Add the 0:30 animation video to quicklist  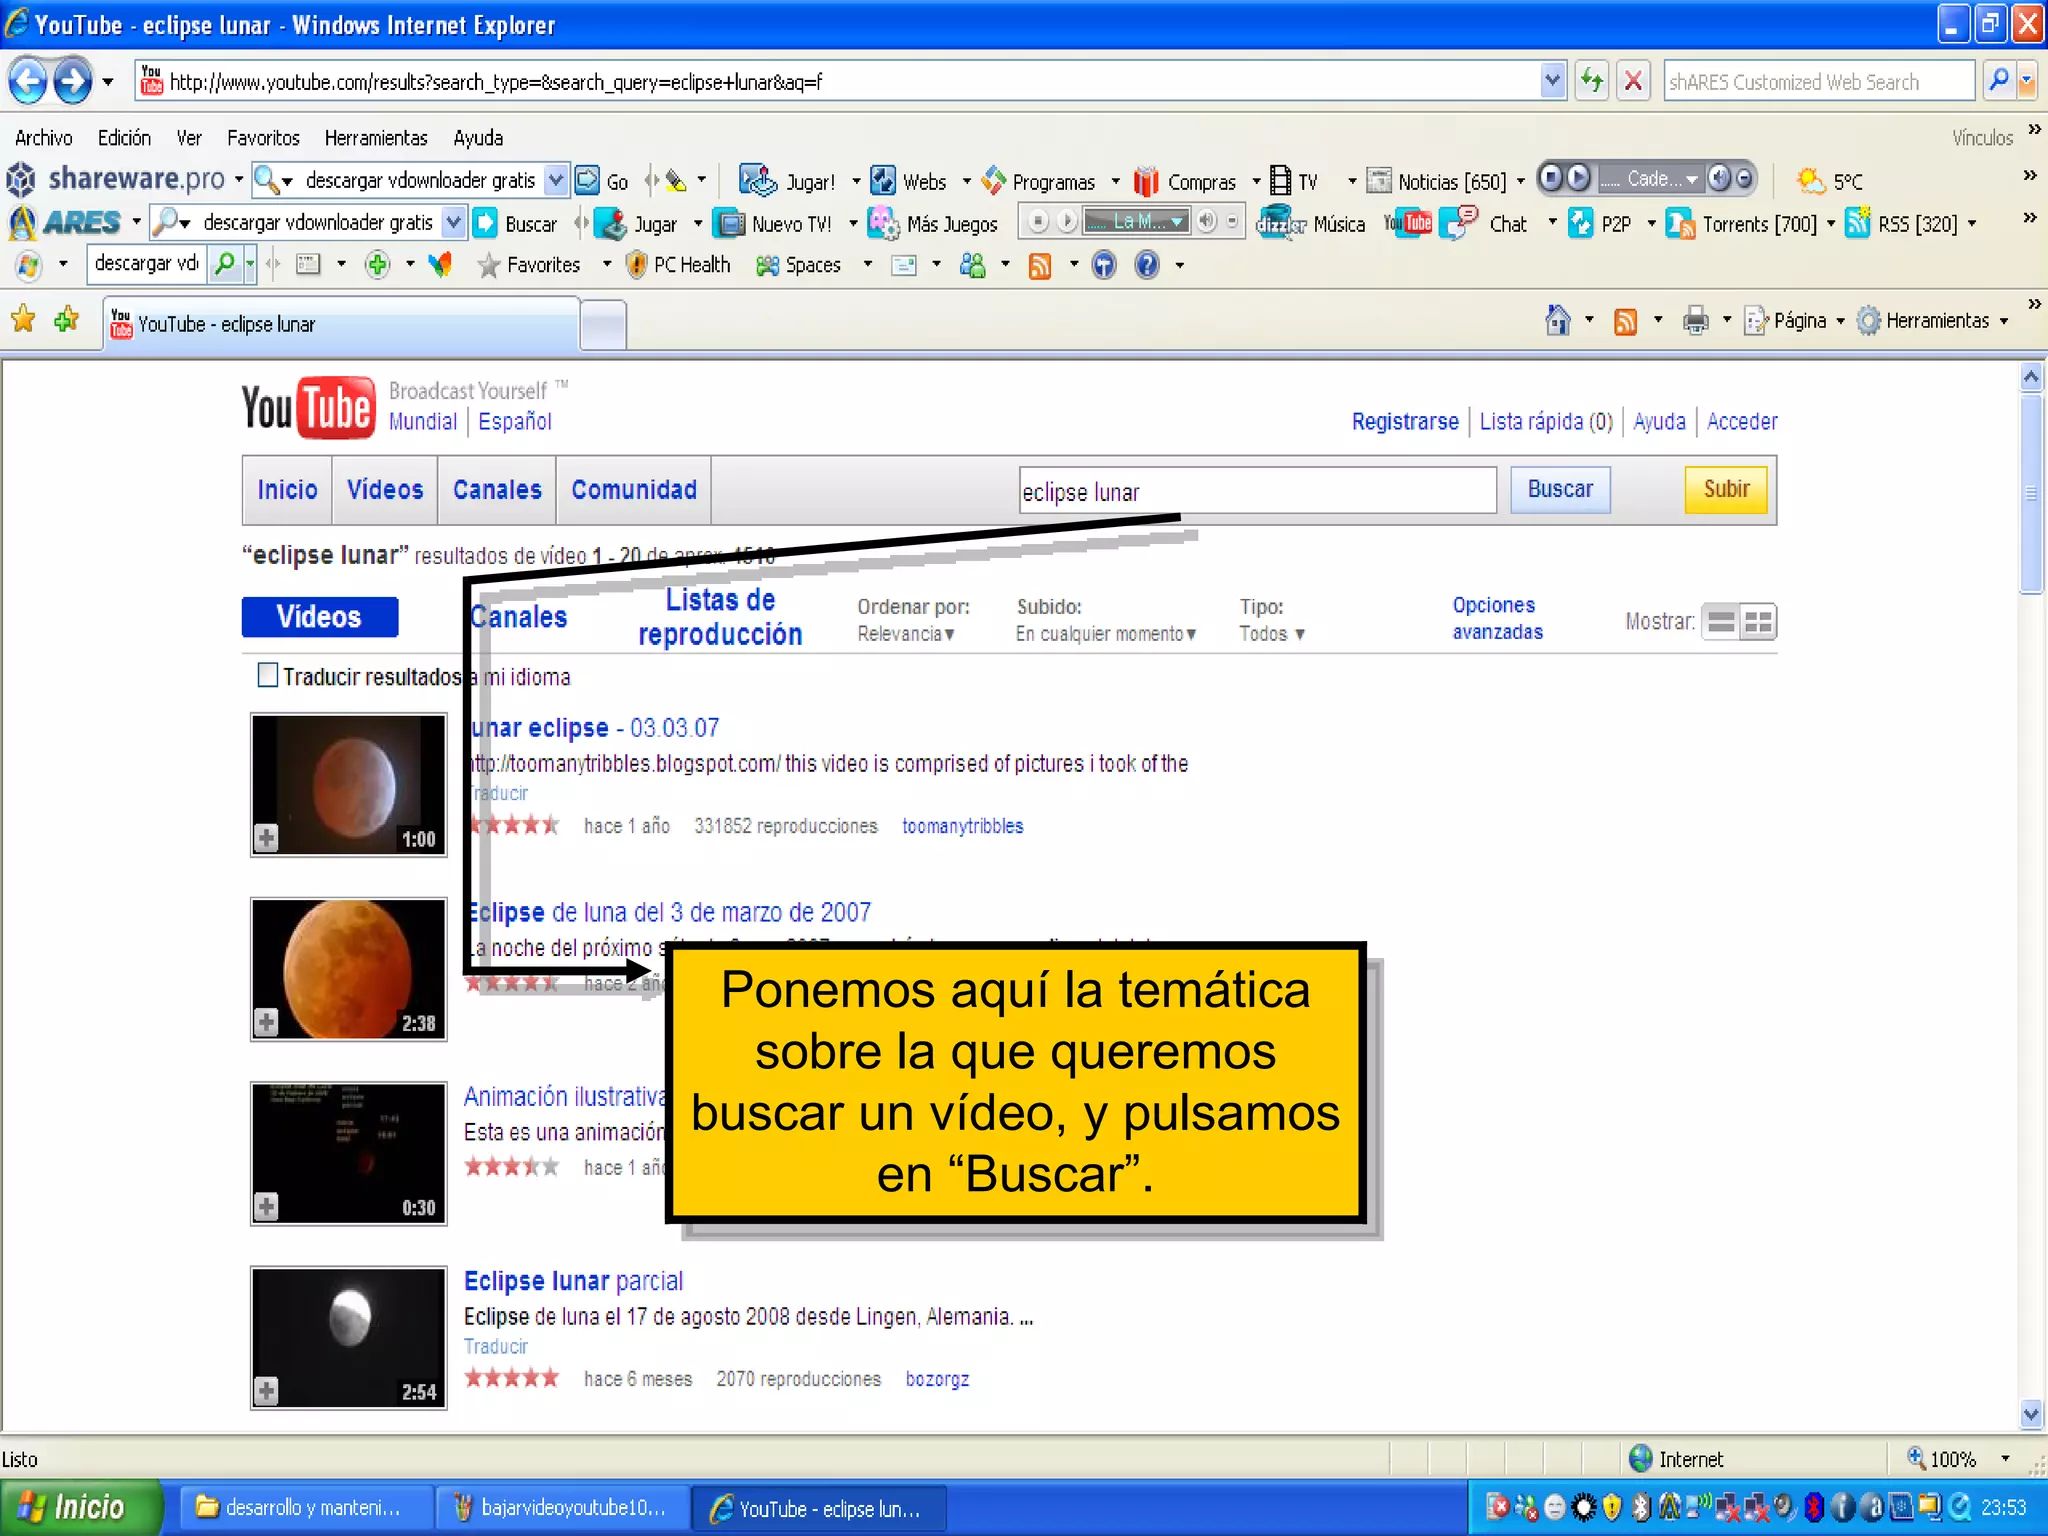pos(266,1206)
